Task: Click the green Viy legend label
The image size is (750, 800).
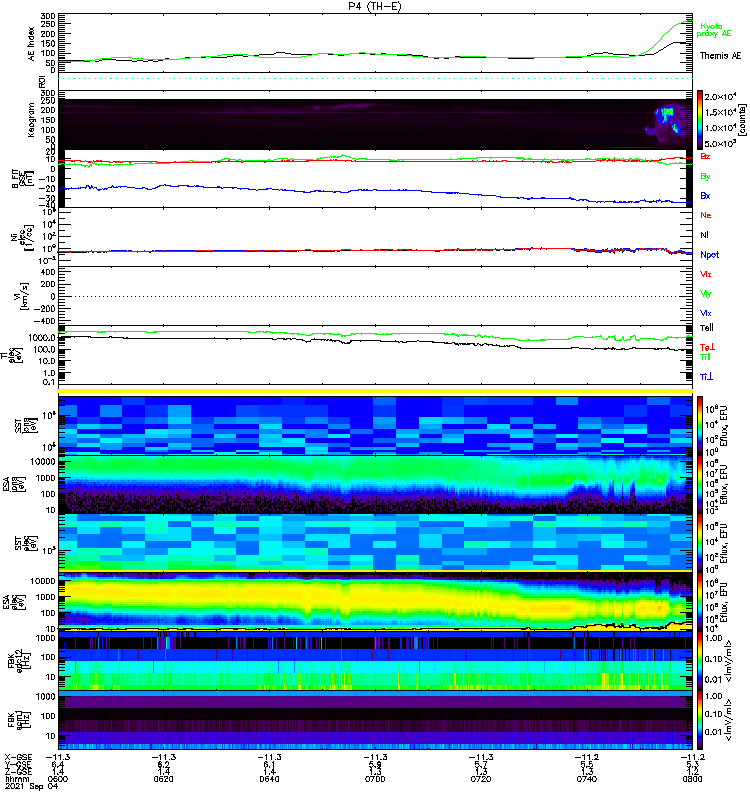Action: [x=705, y=294]
